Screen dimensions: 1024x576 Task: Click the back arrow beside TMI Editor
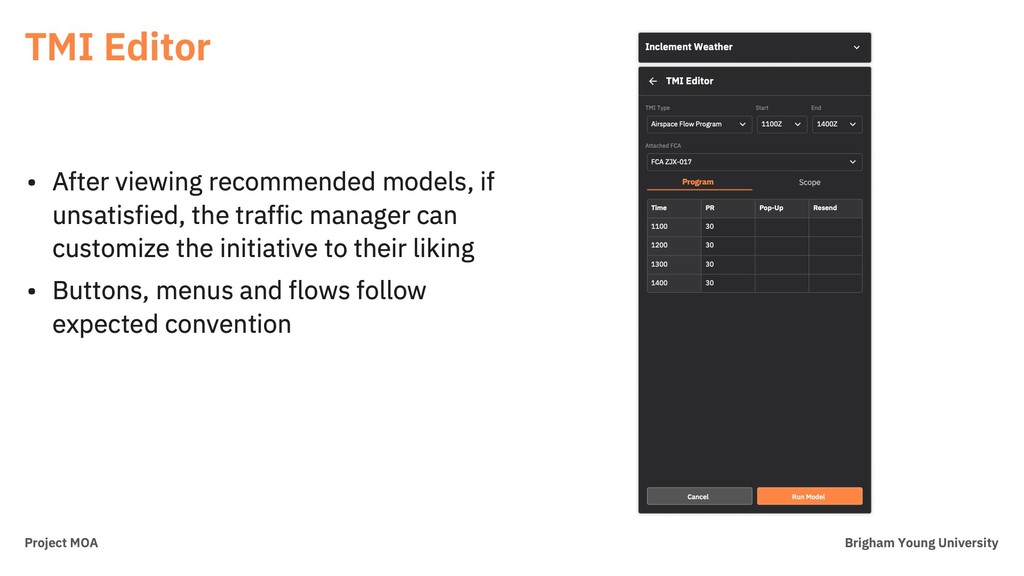tap(652, 81)
